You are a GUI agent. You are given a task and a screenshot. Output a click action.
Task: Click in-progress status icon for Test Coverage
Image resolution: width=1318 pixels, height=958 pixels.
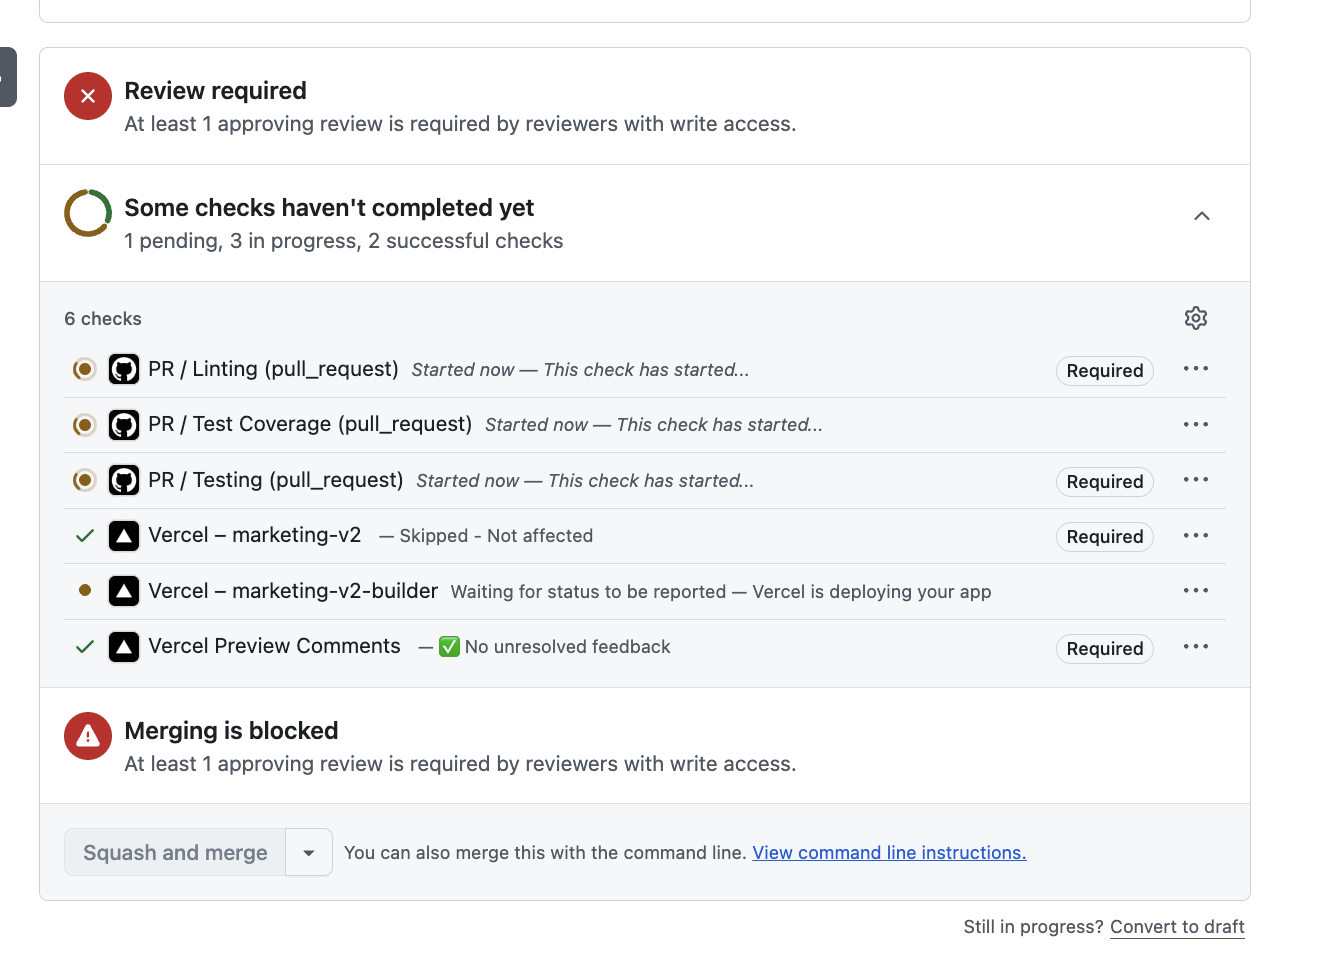85,425
